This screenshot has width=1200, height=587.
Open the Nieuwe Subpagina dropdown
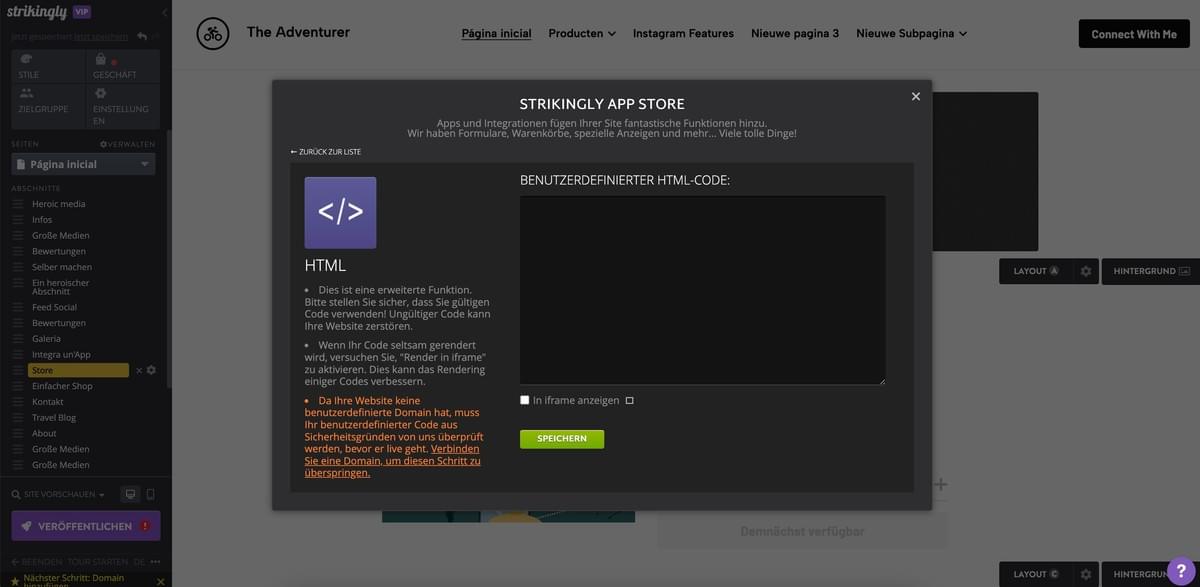910,33
